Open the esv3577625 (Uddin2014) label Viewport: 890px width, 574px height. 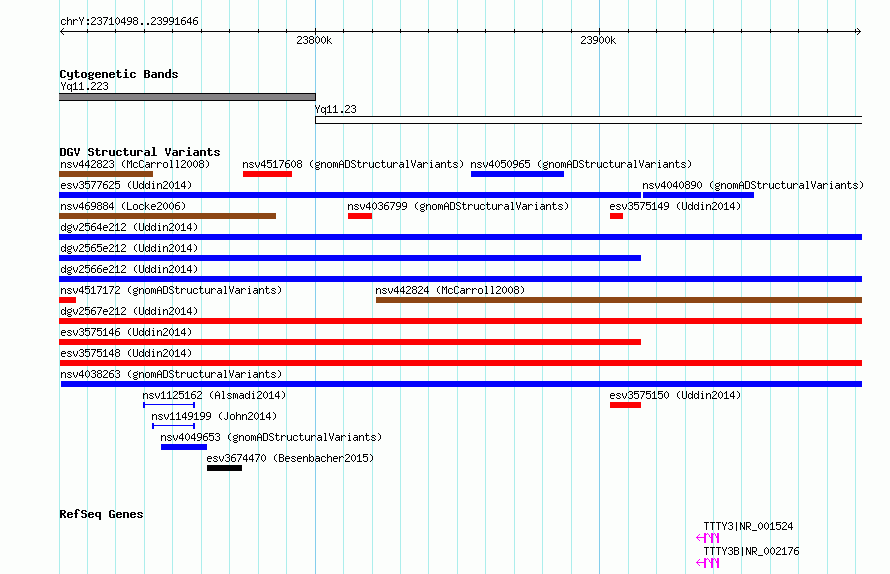(x=126, y=185)
